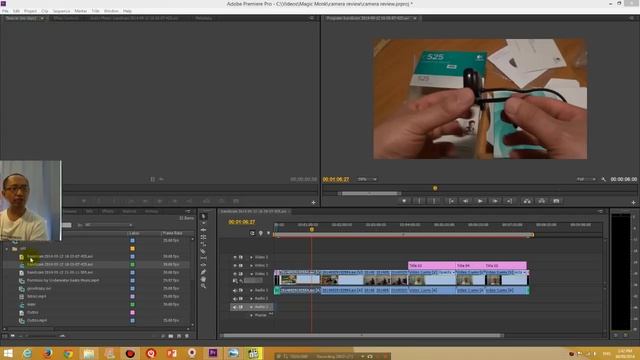Click the Lift button
Screen dimensions: 640x360
tap(527, 201)
